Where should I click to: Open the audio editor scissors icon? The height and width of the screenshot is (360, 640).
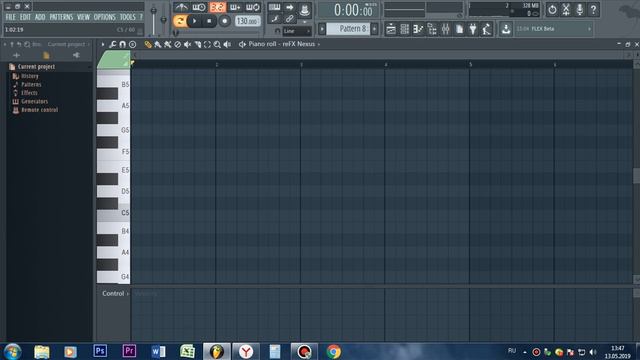pyautogui.click(x=566, y=9)
